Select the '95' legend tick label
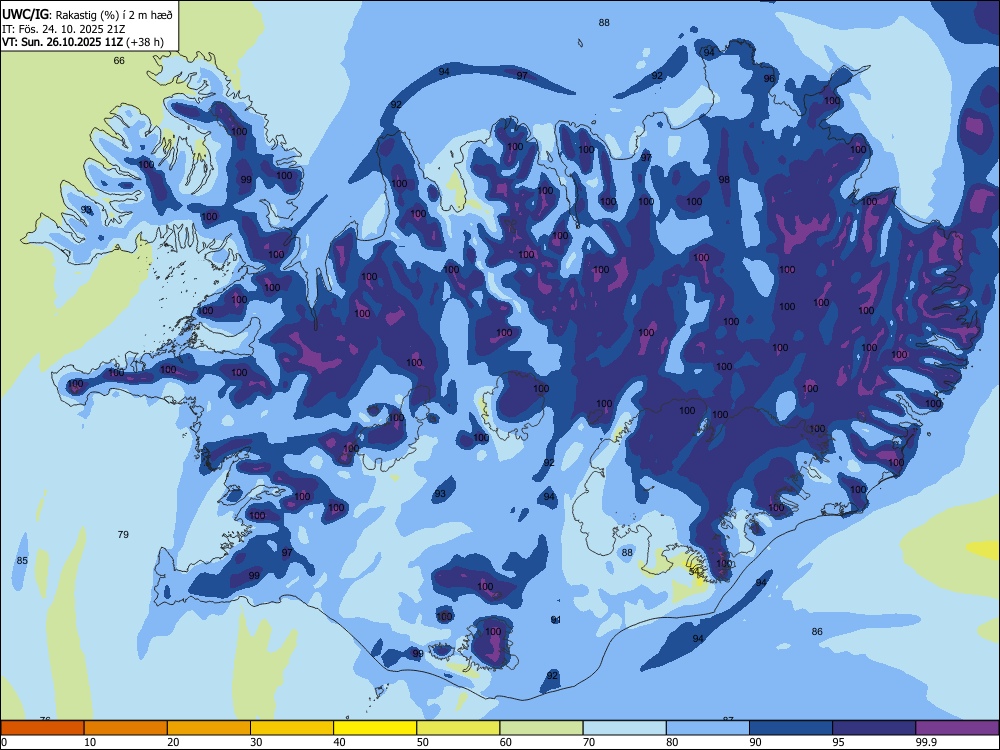The width and height of the screenshot is (1000, 750). click(839, 742)
